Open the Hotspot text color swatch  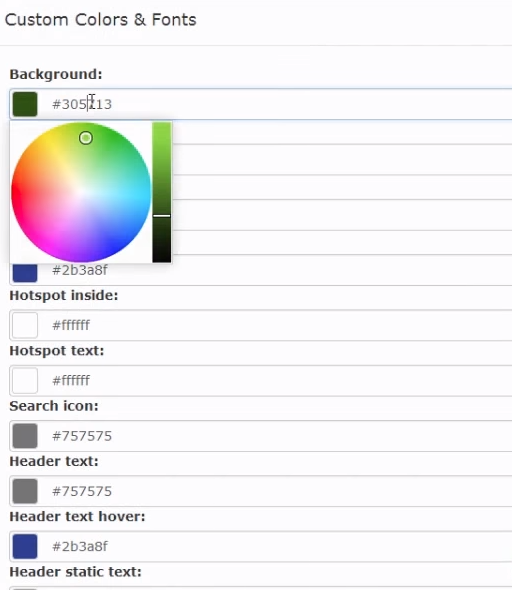(25, 380)
